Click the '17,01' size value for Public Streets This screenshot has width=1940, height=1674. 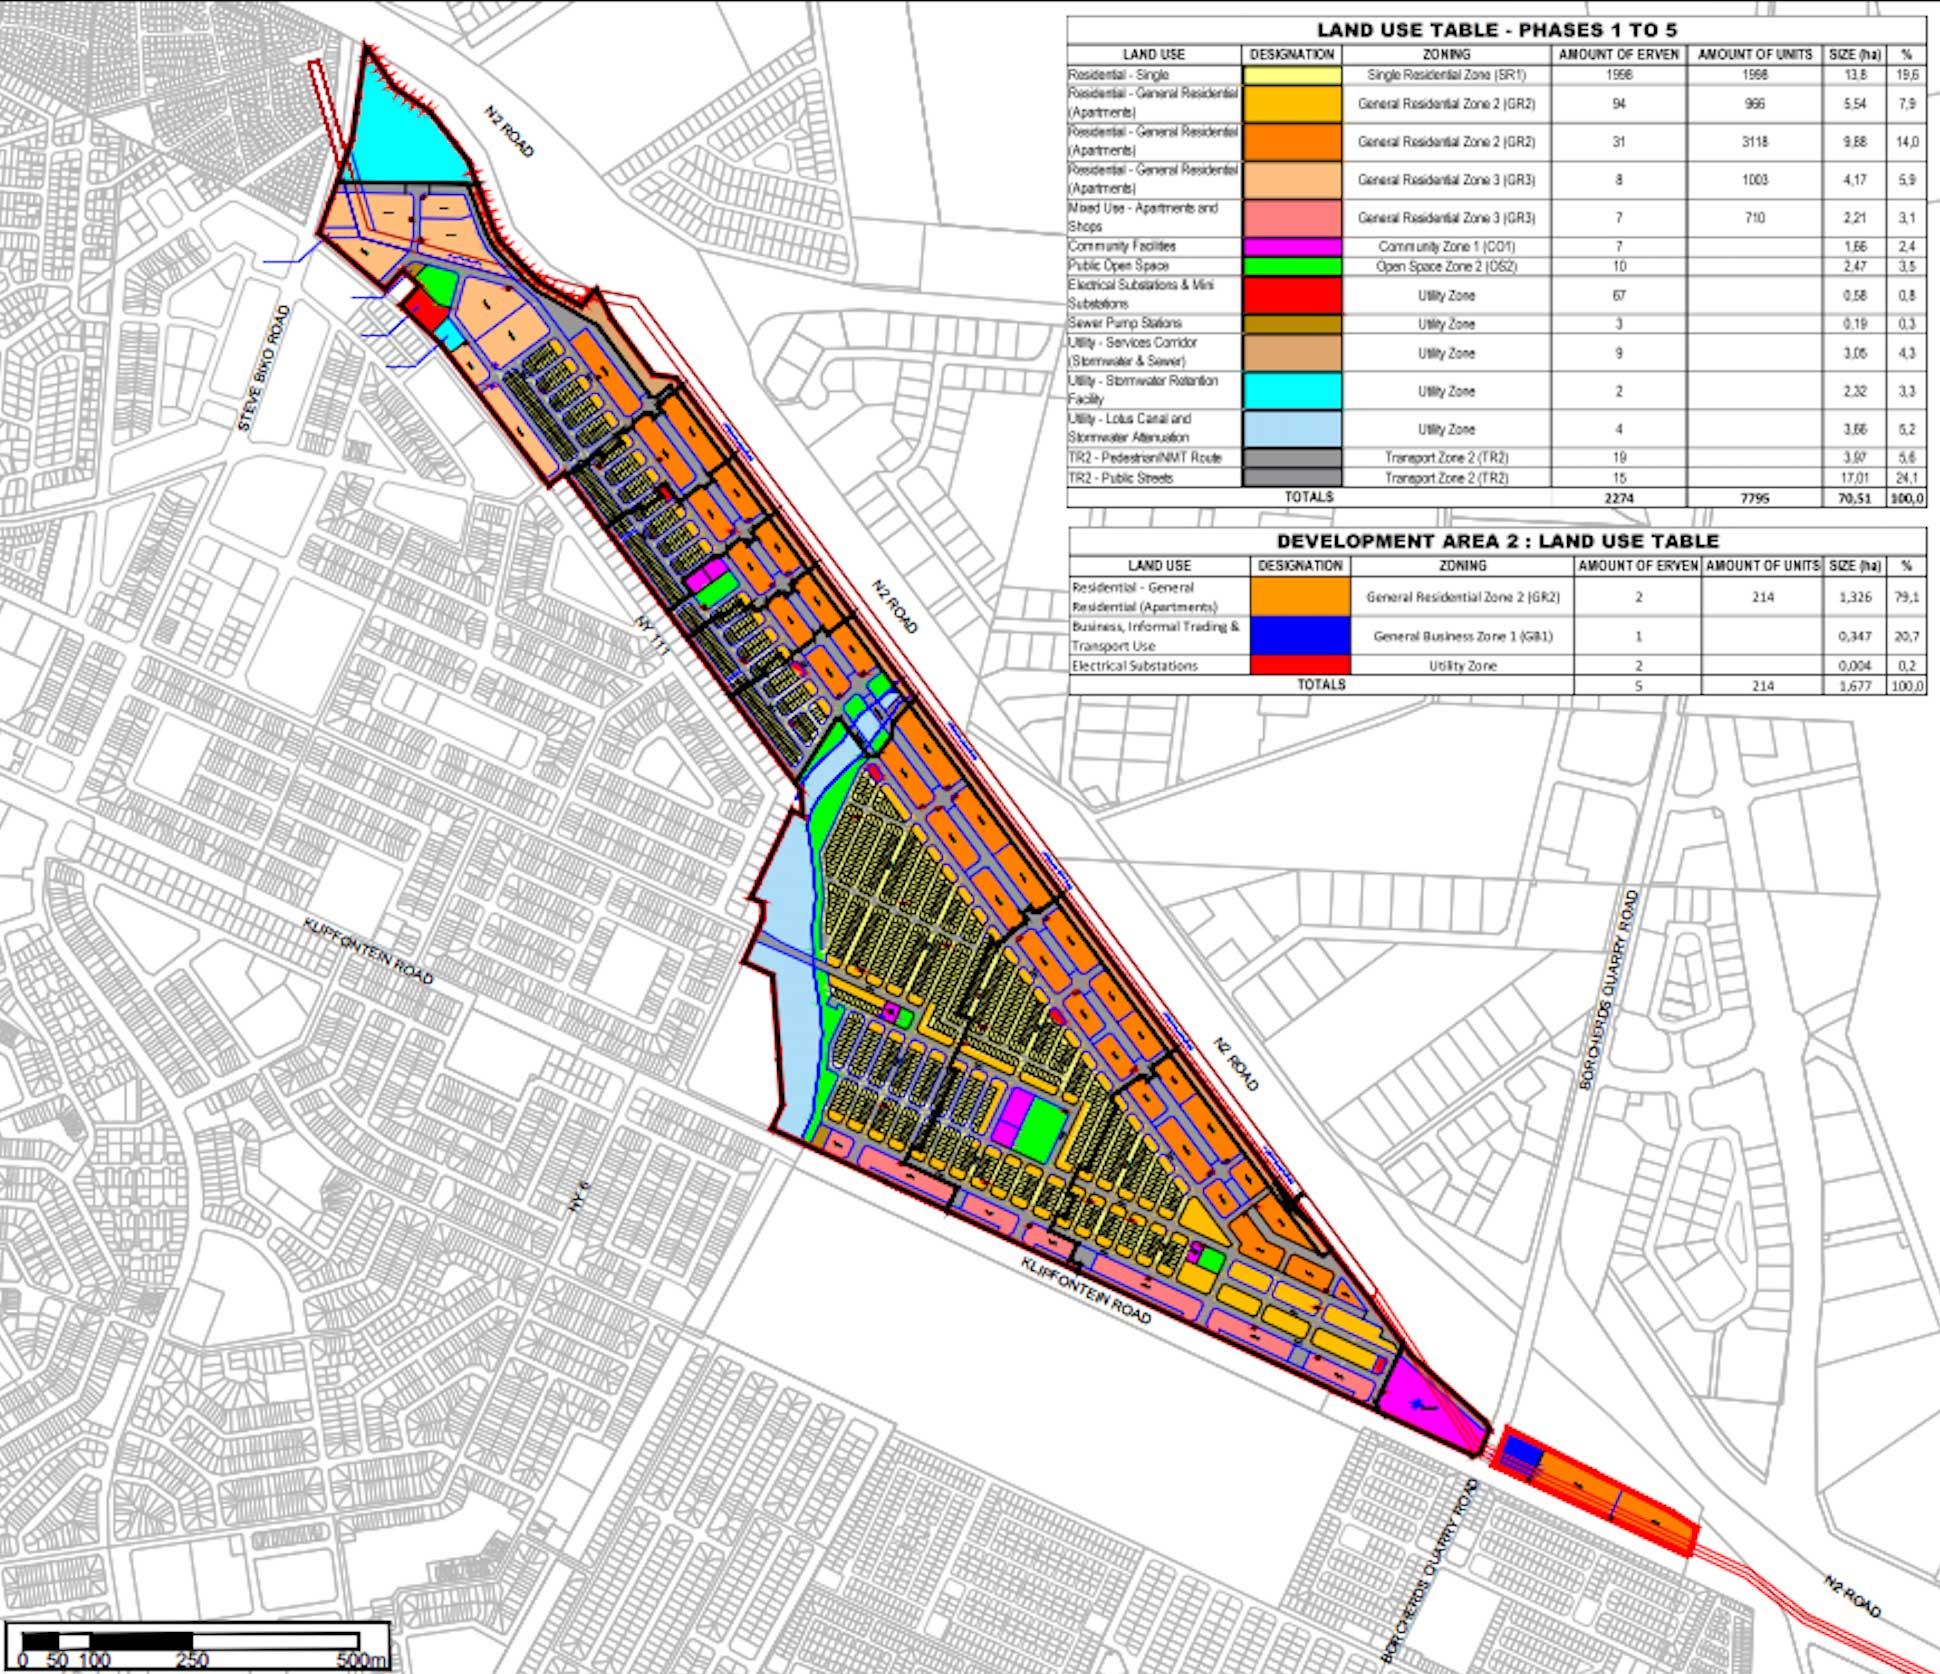point(1855,478)
